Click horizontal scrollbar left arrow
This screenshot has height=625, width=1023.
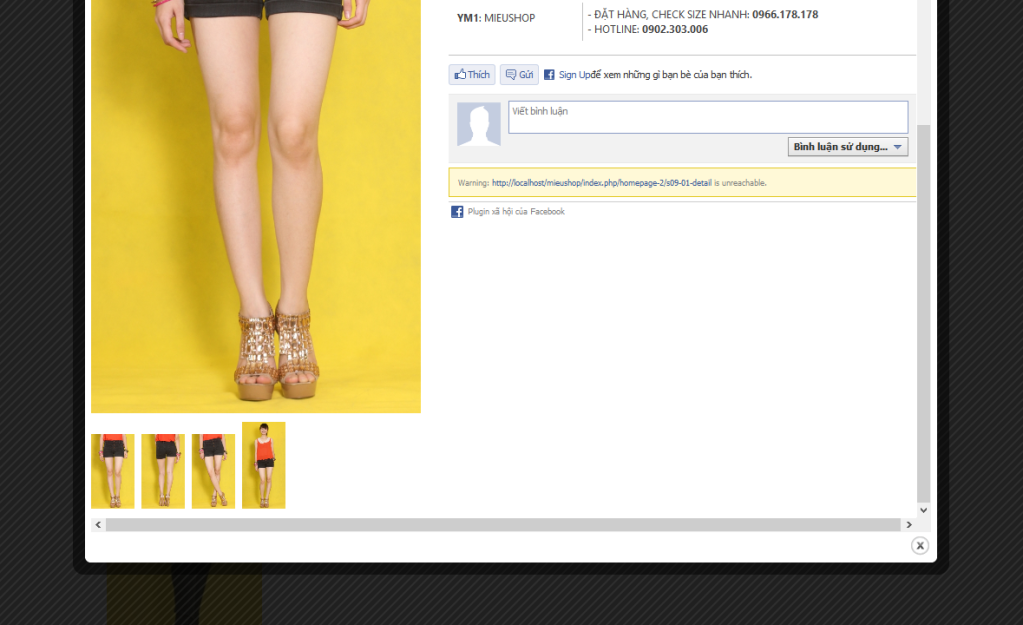[99, 525]
